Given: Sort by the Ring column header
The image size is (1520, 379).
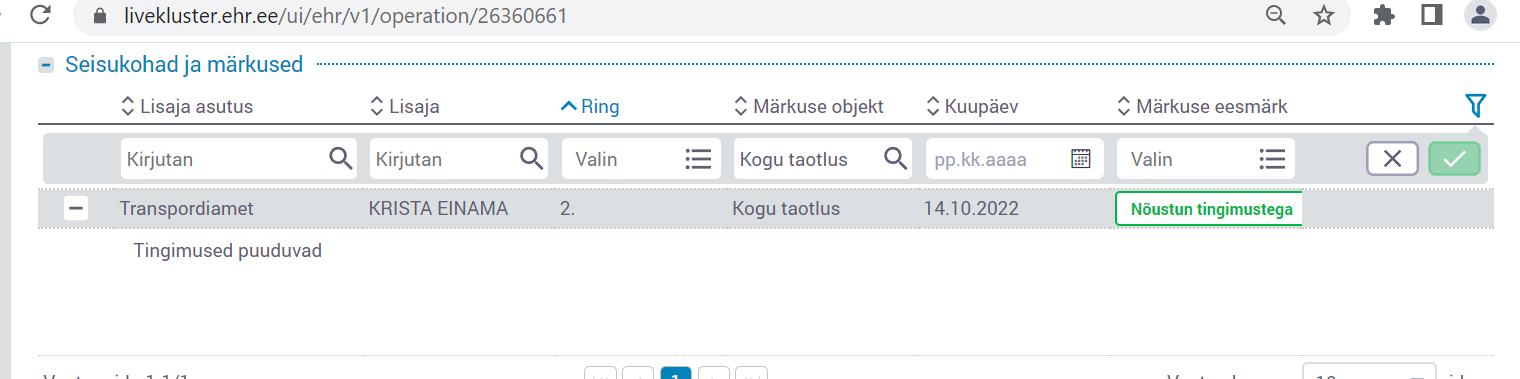Looking at the screenshot, I should pyautogui.click(x=590, y=106).
